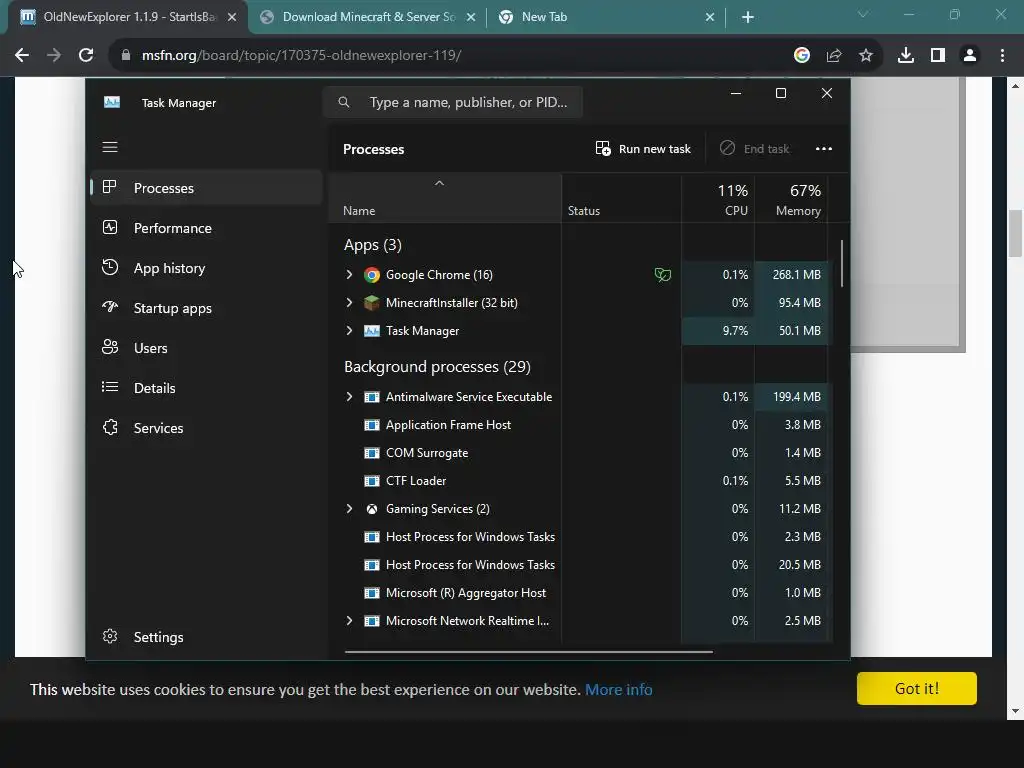1024x768 pixels.
Task: Select the Microsoft (R) Aggregator Host row
Action: [581, 593]
